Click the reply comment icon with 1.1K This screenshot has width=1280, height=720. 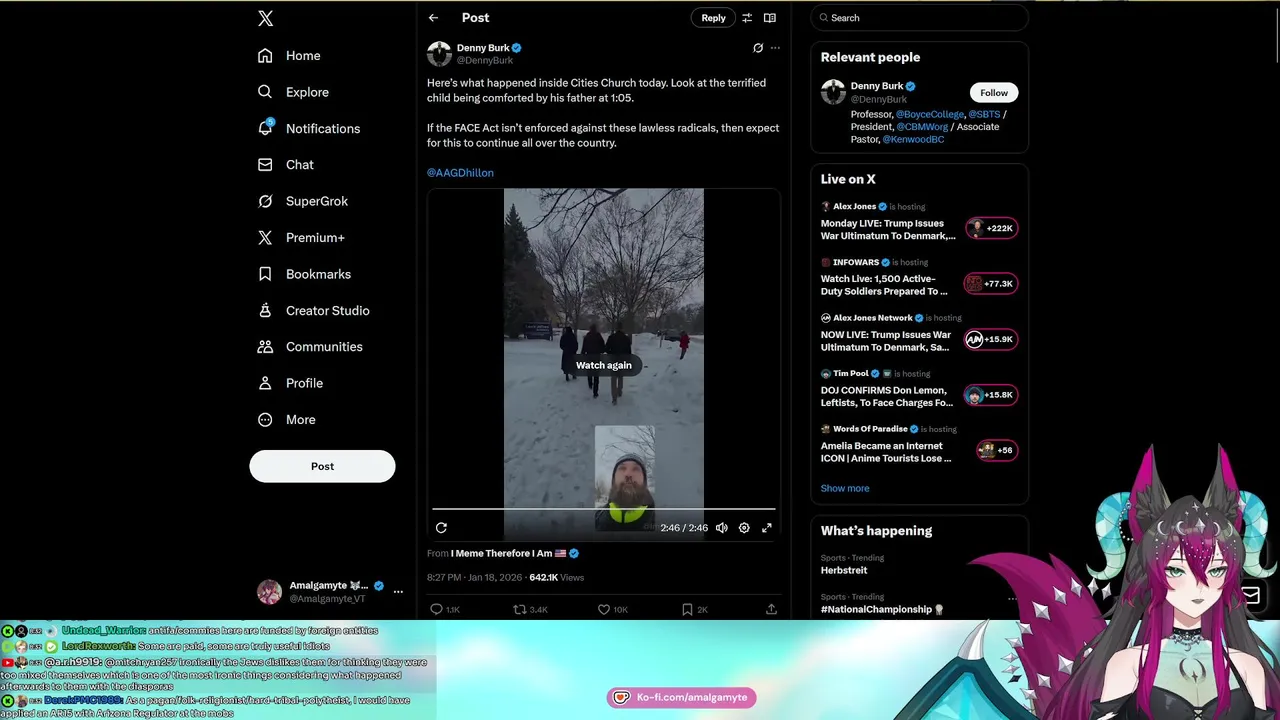point(444,609)
